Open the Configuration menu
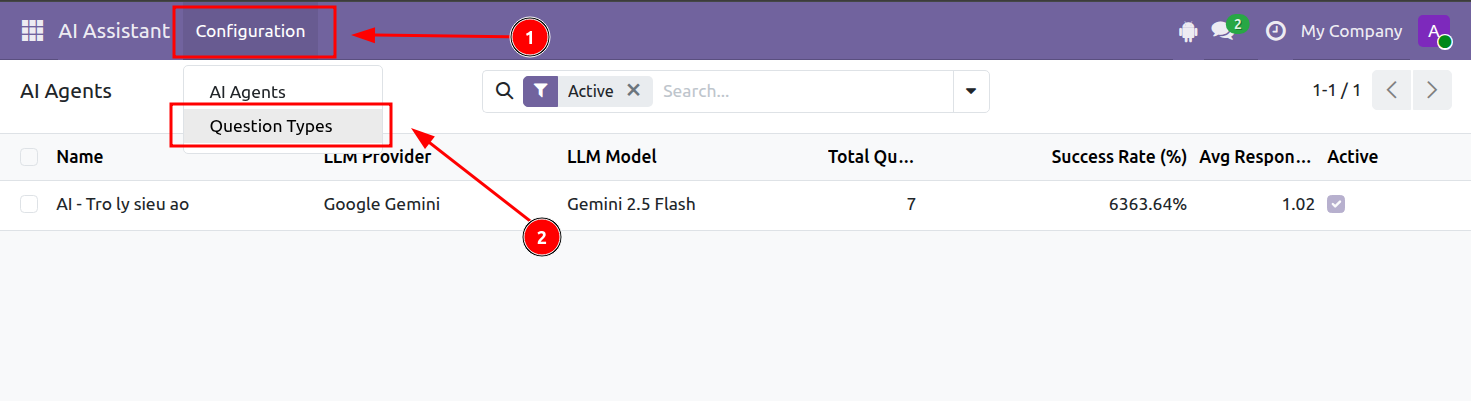The image size is (1471, 401). (x=250, y=31)
